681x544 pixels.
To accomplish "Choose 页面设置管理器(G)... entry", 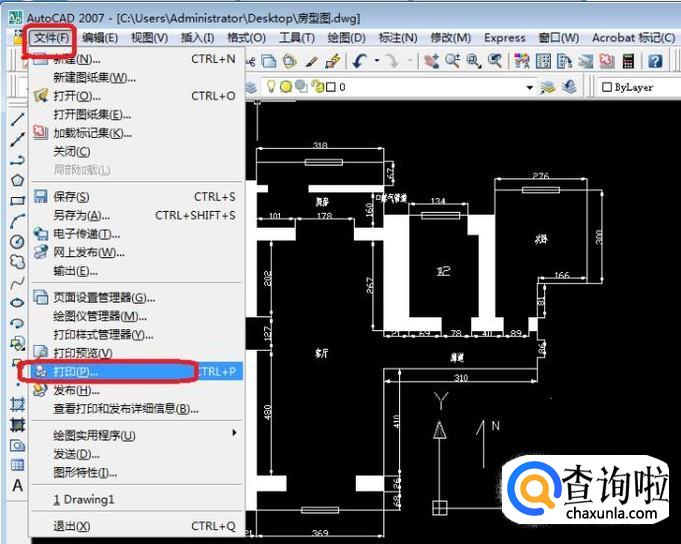I will tap(136, 297).
